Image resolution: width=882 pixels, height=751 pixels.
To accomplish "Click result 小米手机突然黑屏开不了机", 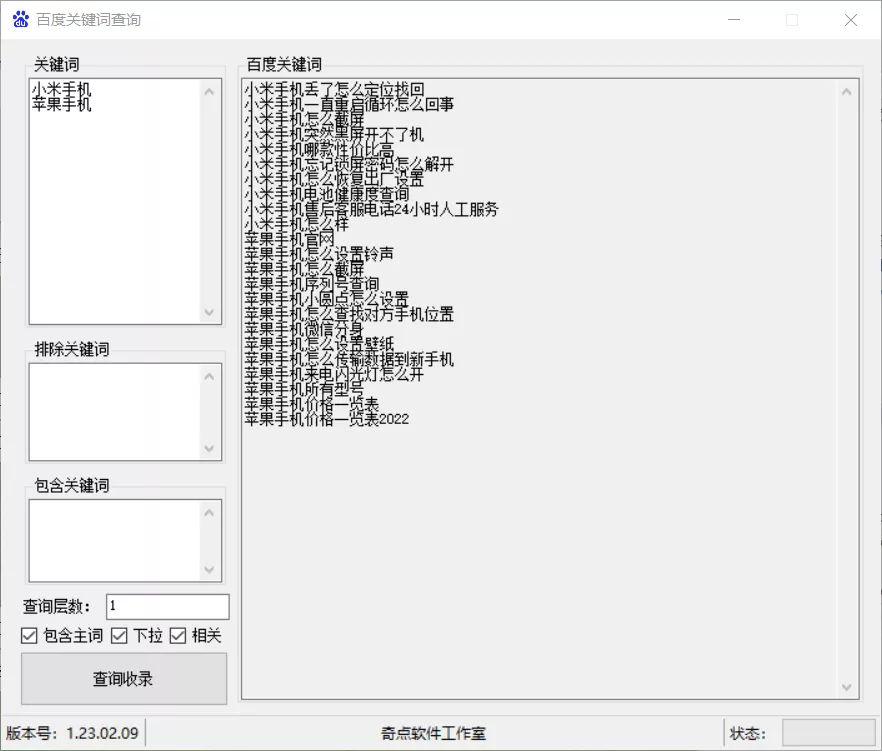I will [334, 134].
